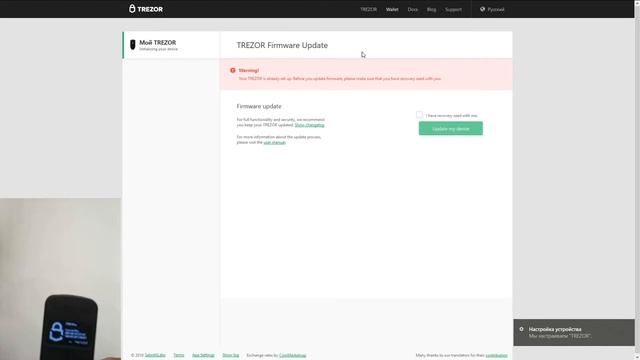Click the Настройка устройства notification
Image resolution: width=640 pixels, height=360 pixels.
tap(574, 332)
